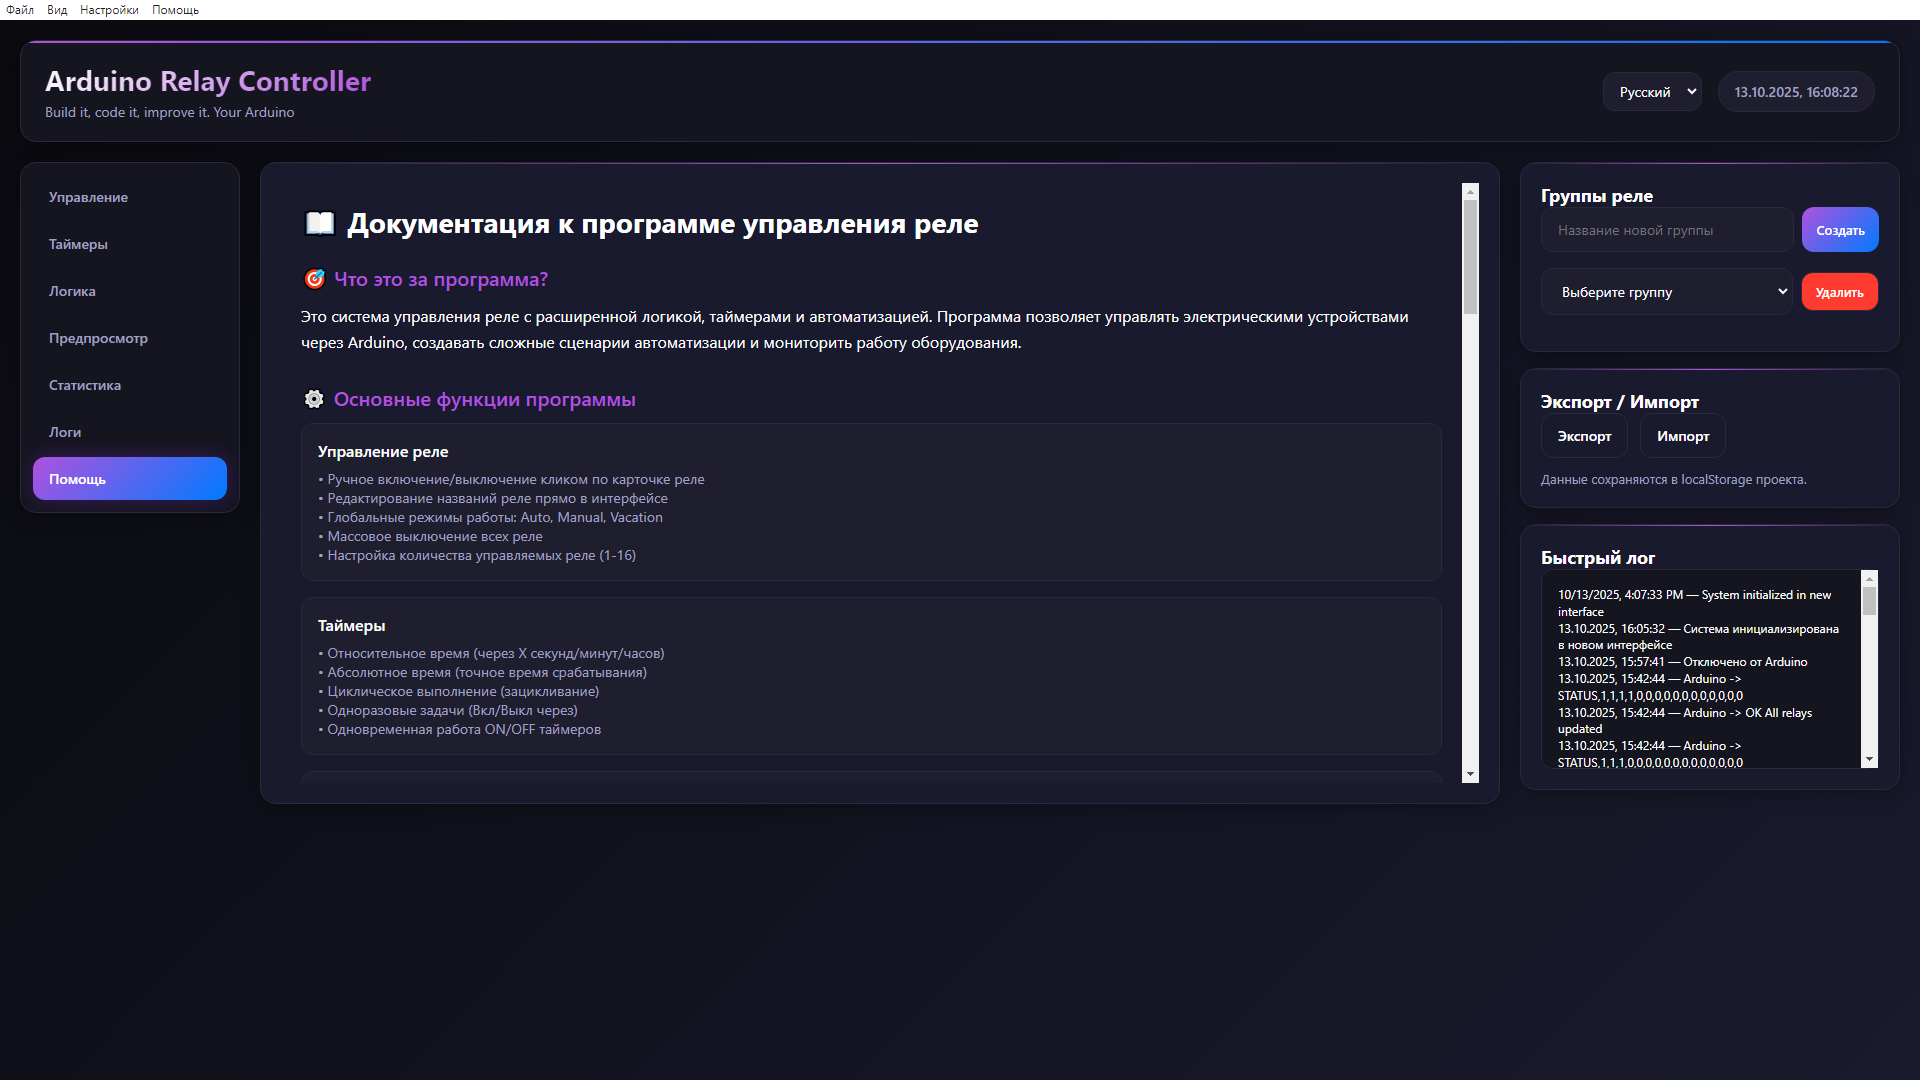
Task: Click the target icon beside 'Что это за программа?'
Action: (314, 279)
